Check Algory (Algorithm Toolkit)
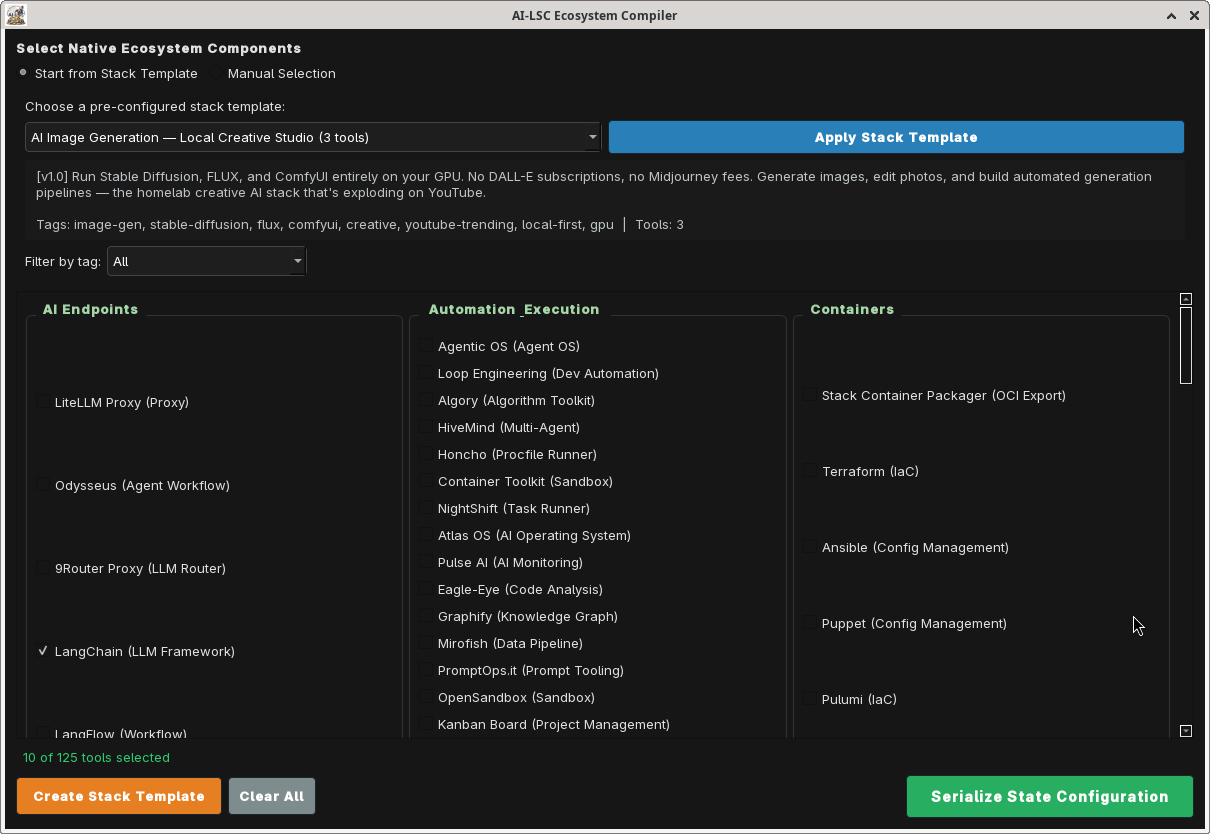The image size is (1210, 834). coord(507,401)
